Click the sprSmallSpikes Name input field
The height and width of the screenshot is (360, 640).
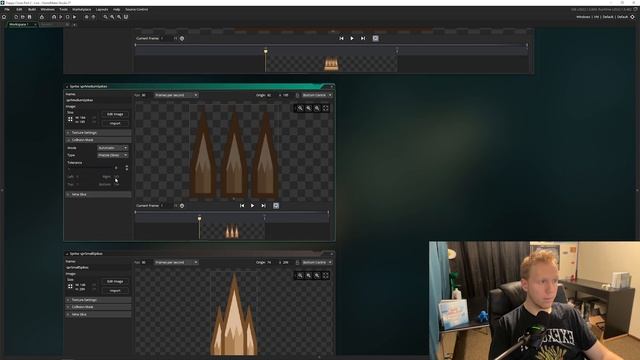pos(98,267)
